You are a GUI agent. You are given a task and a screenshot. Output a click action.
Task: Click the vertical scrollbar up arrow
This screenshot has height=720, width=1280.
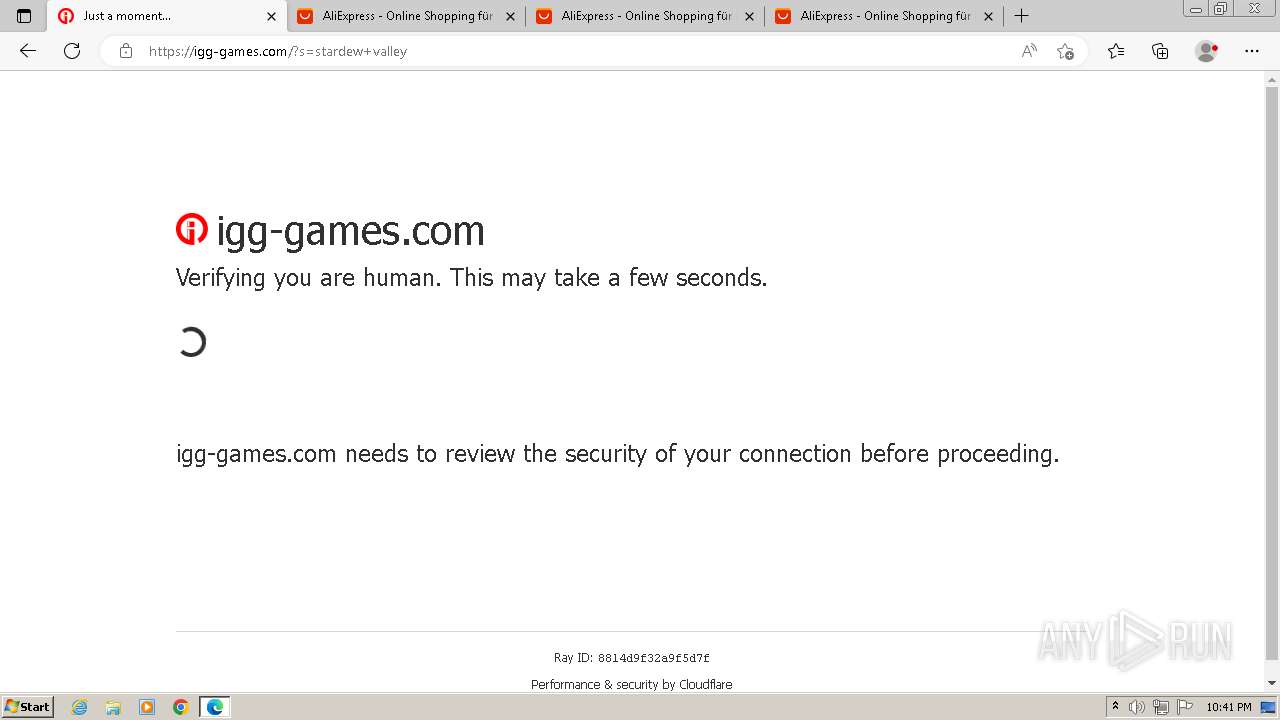tap(1272, 79)
